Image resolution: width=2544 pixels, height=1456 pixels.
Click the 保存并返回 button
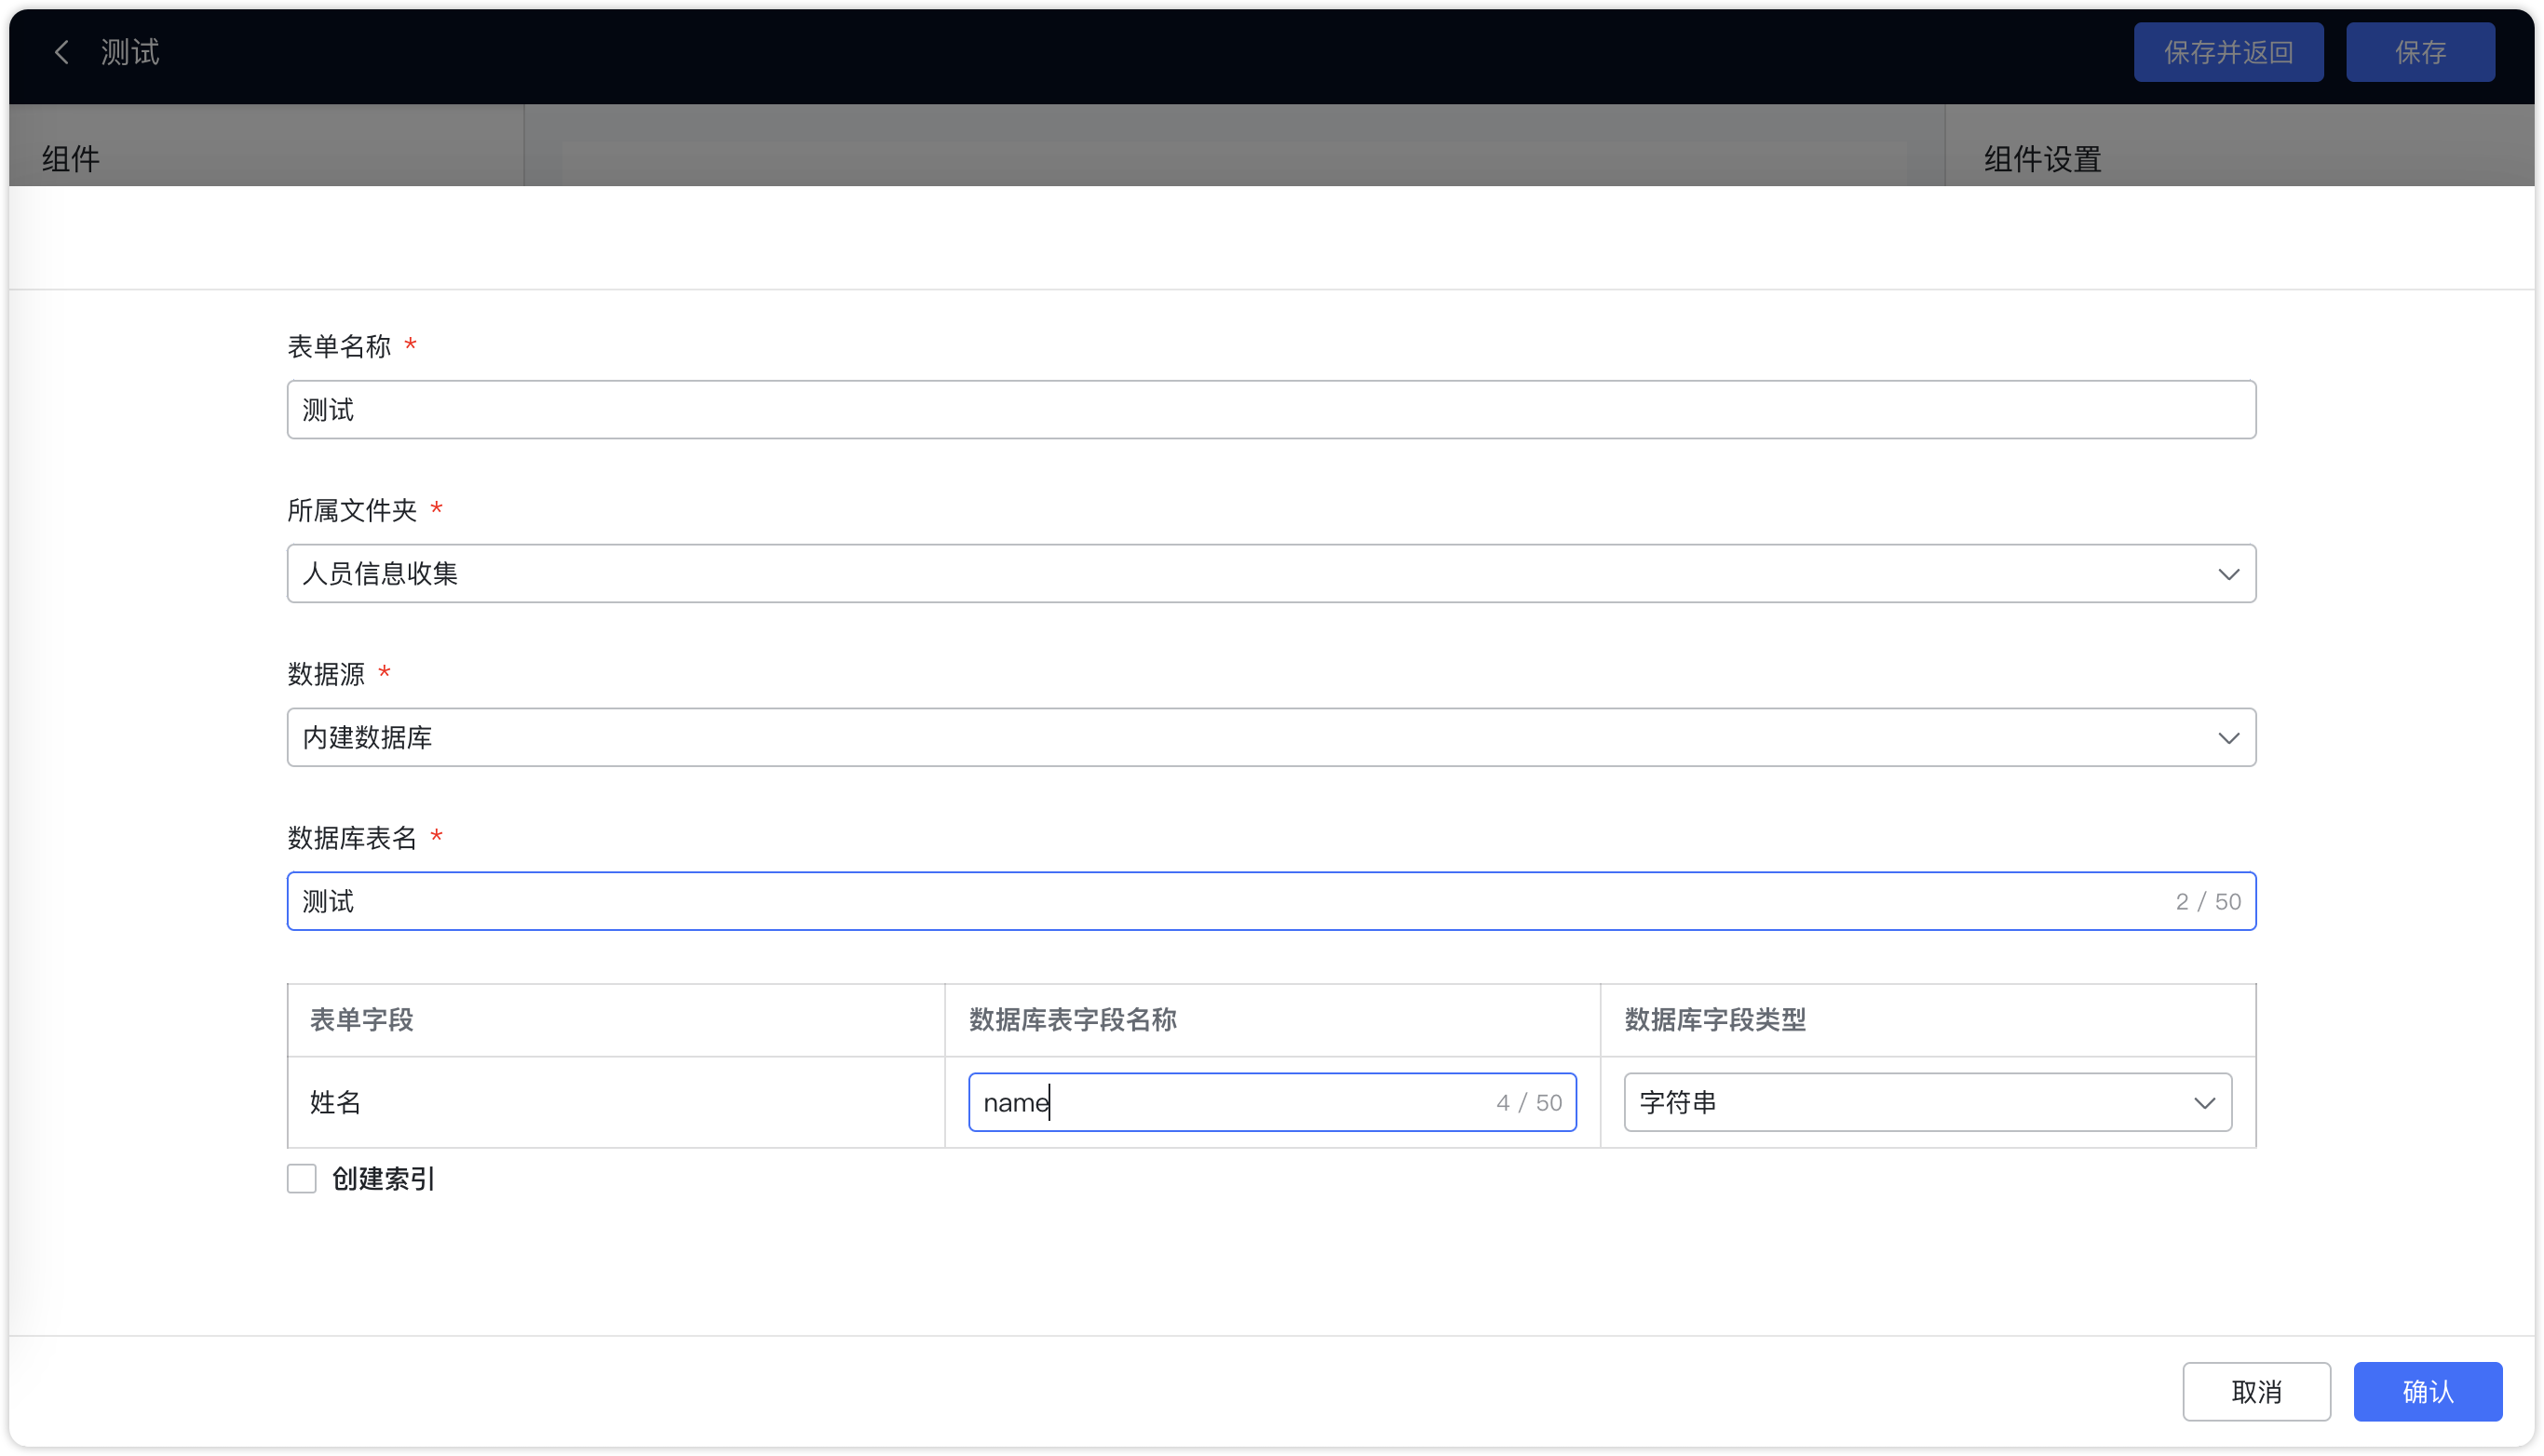[2228, 52]
